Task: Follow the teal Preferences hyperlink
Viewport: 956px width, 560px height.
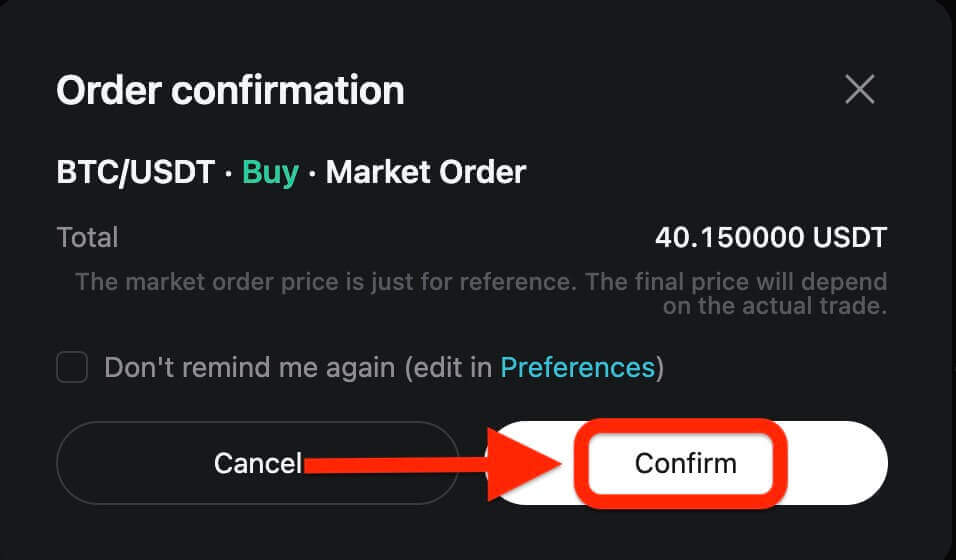Action: point(577,368)
